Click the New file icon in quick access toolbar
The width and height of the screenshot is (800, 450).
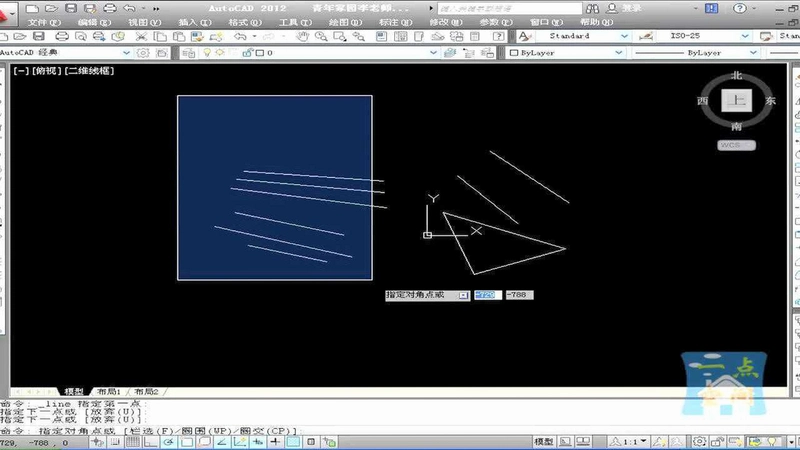[x=32, y=8]
